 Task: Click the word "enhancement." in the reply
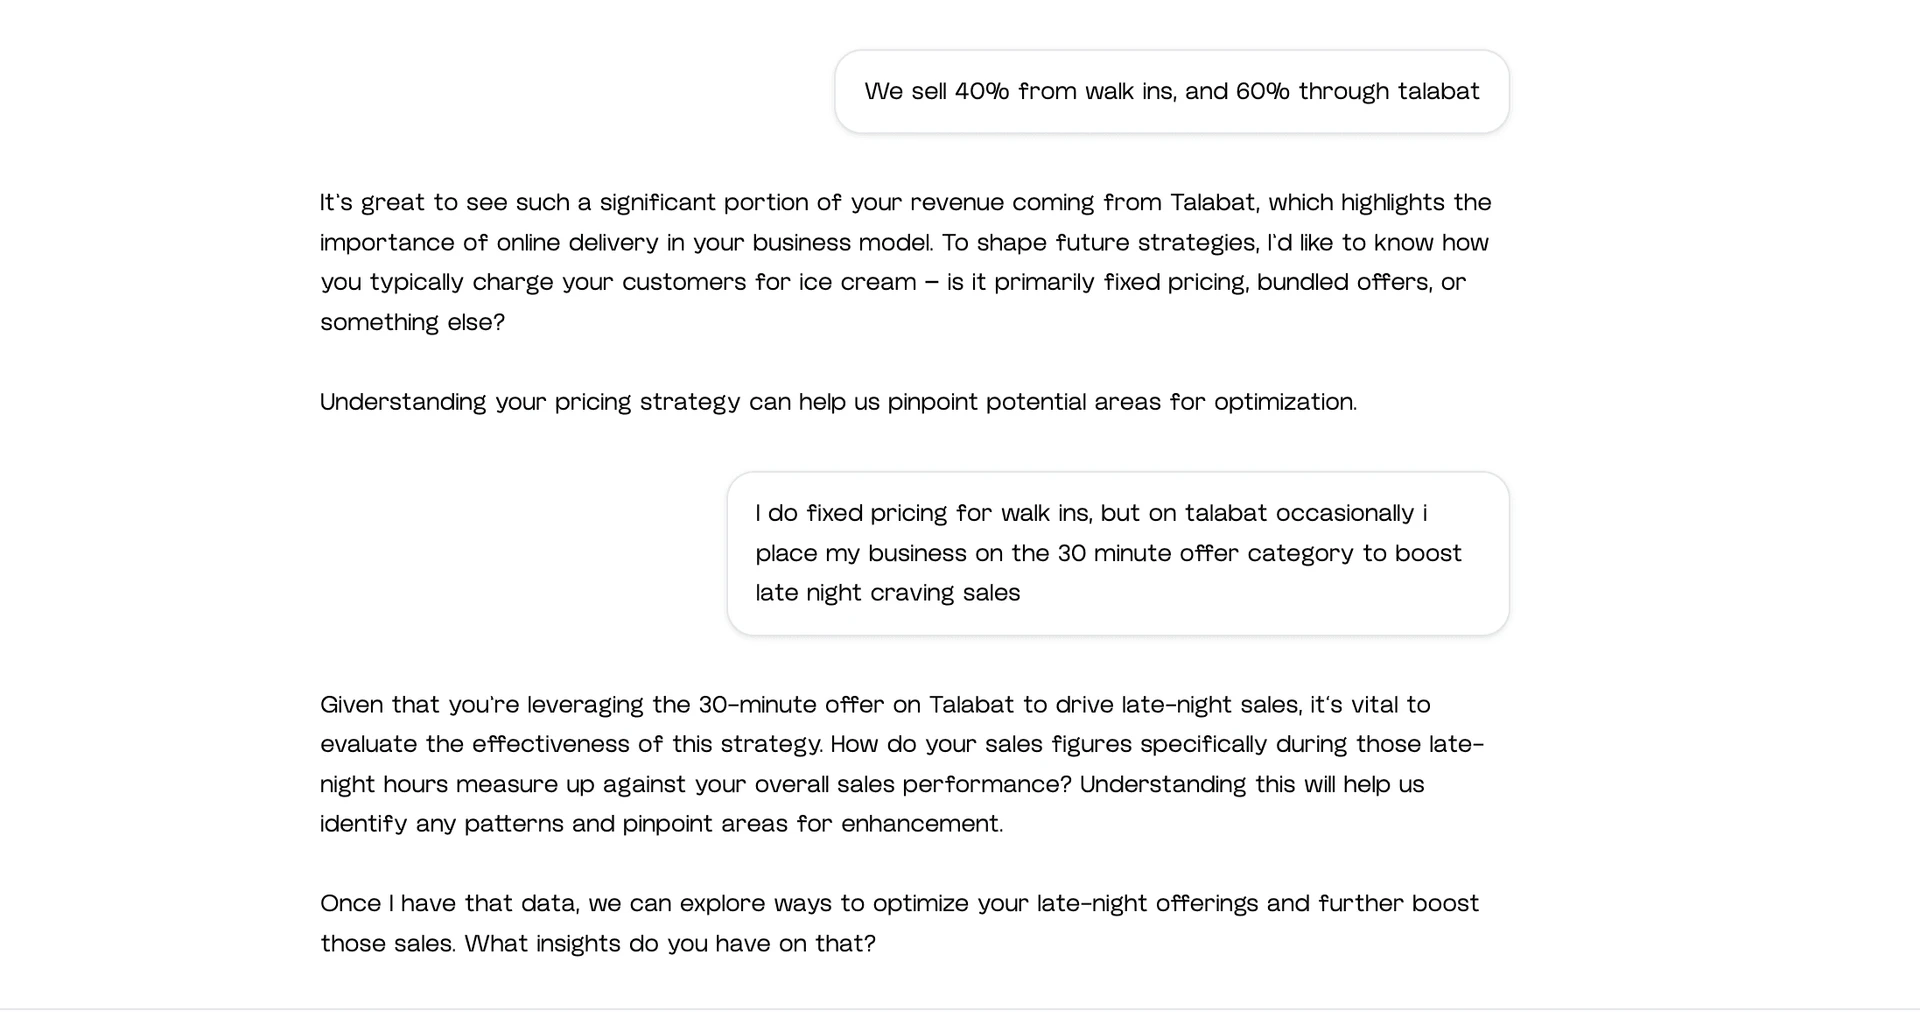pyautogui.click(x=921, y=825)
